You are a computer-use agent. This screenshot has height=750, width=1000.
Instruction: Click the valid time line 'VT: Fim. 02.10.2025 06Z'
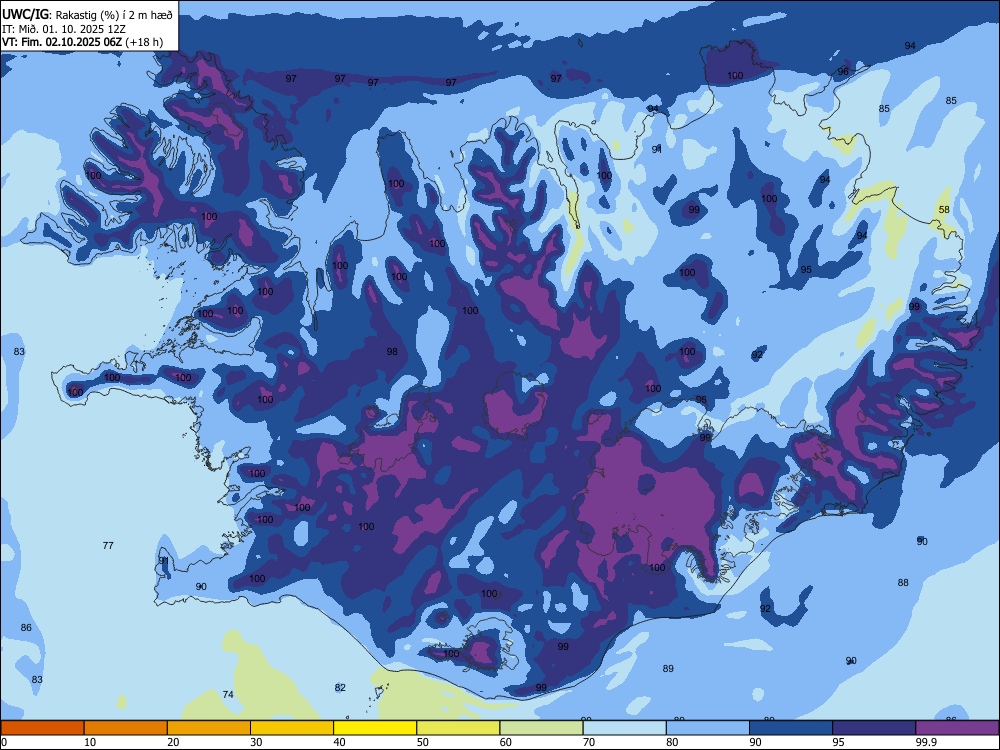[x=62, y=42]
